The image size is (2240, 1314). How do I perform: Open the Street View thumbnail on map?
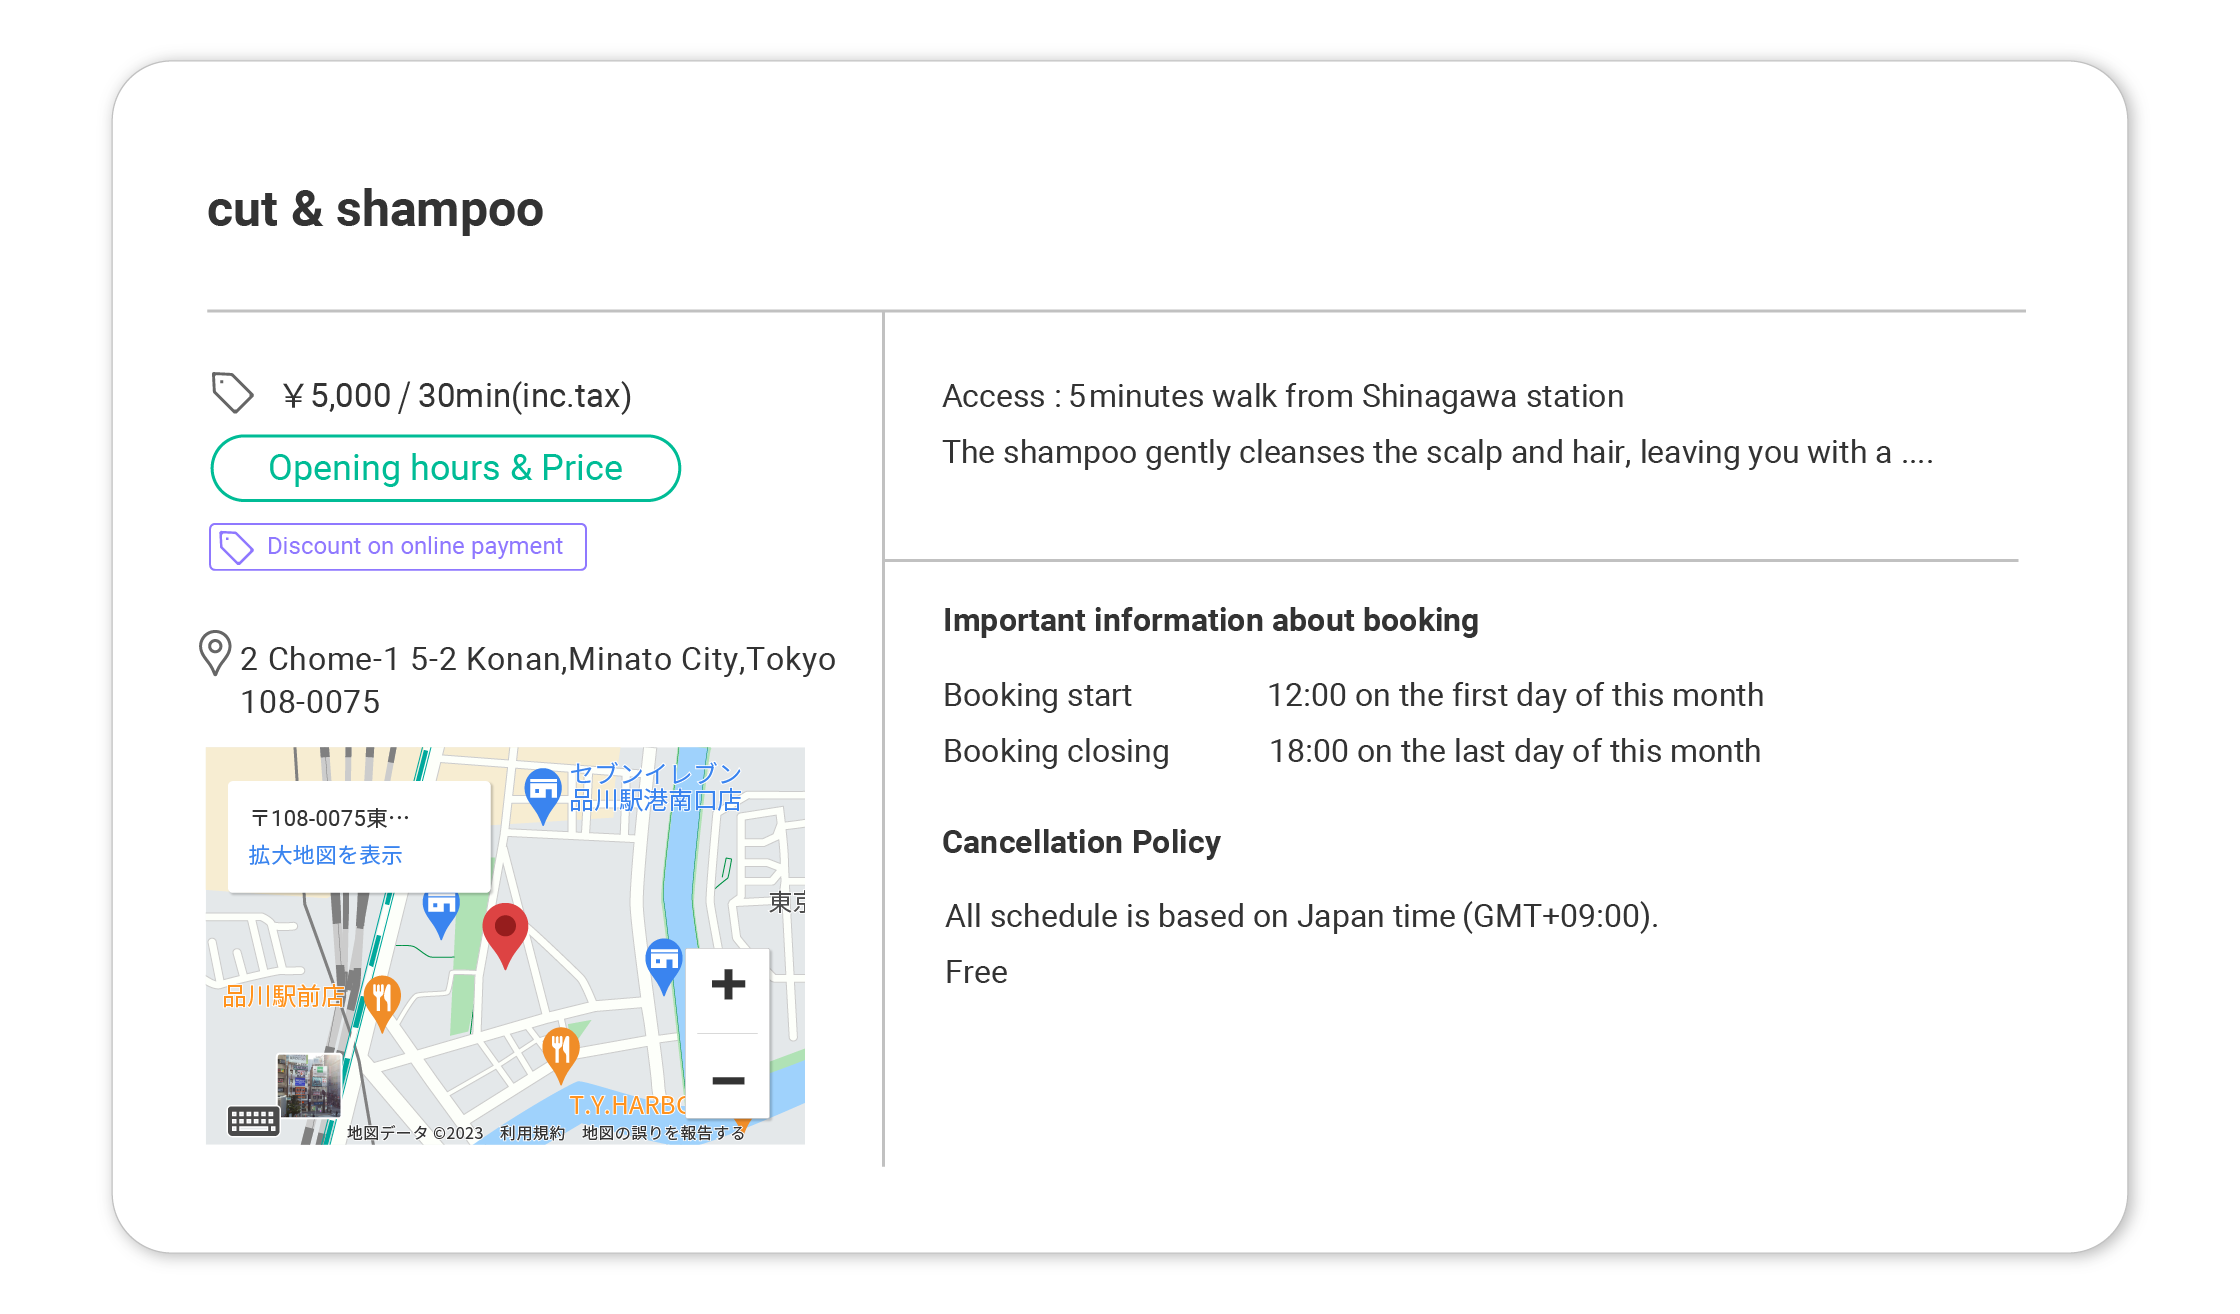tap(309, 1084)
